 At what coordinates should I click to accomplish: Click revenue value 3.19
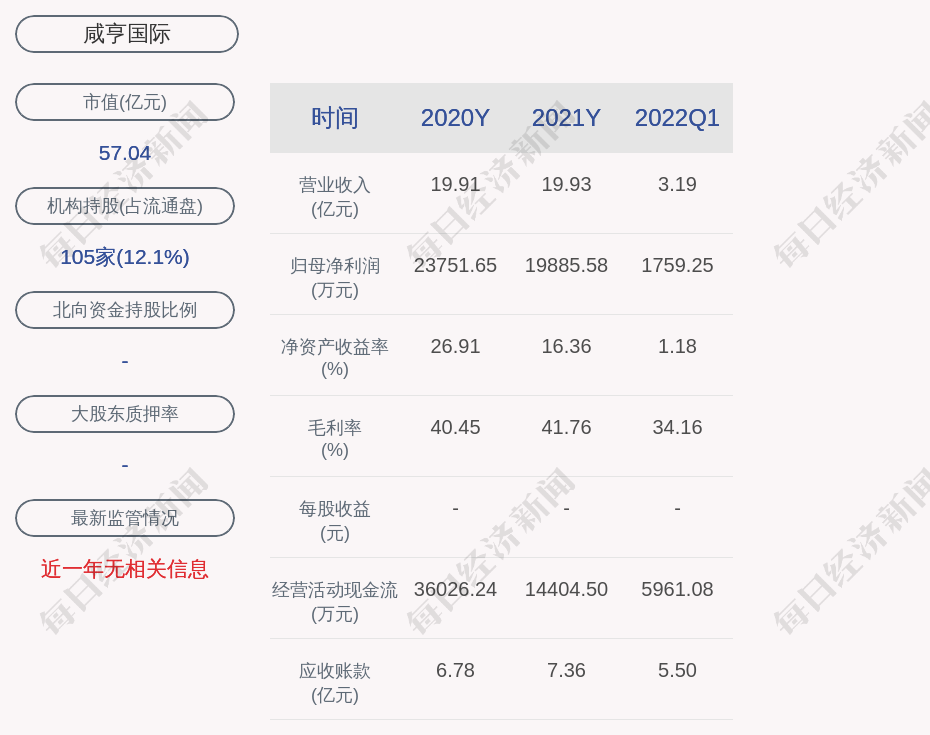pos(677,184)
